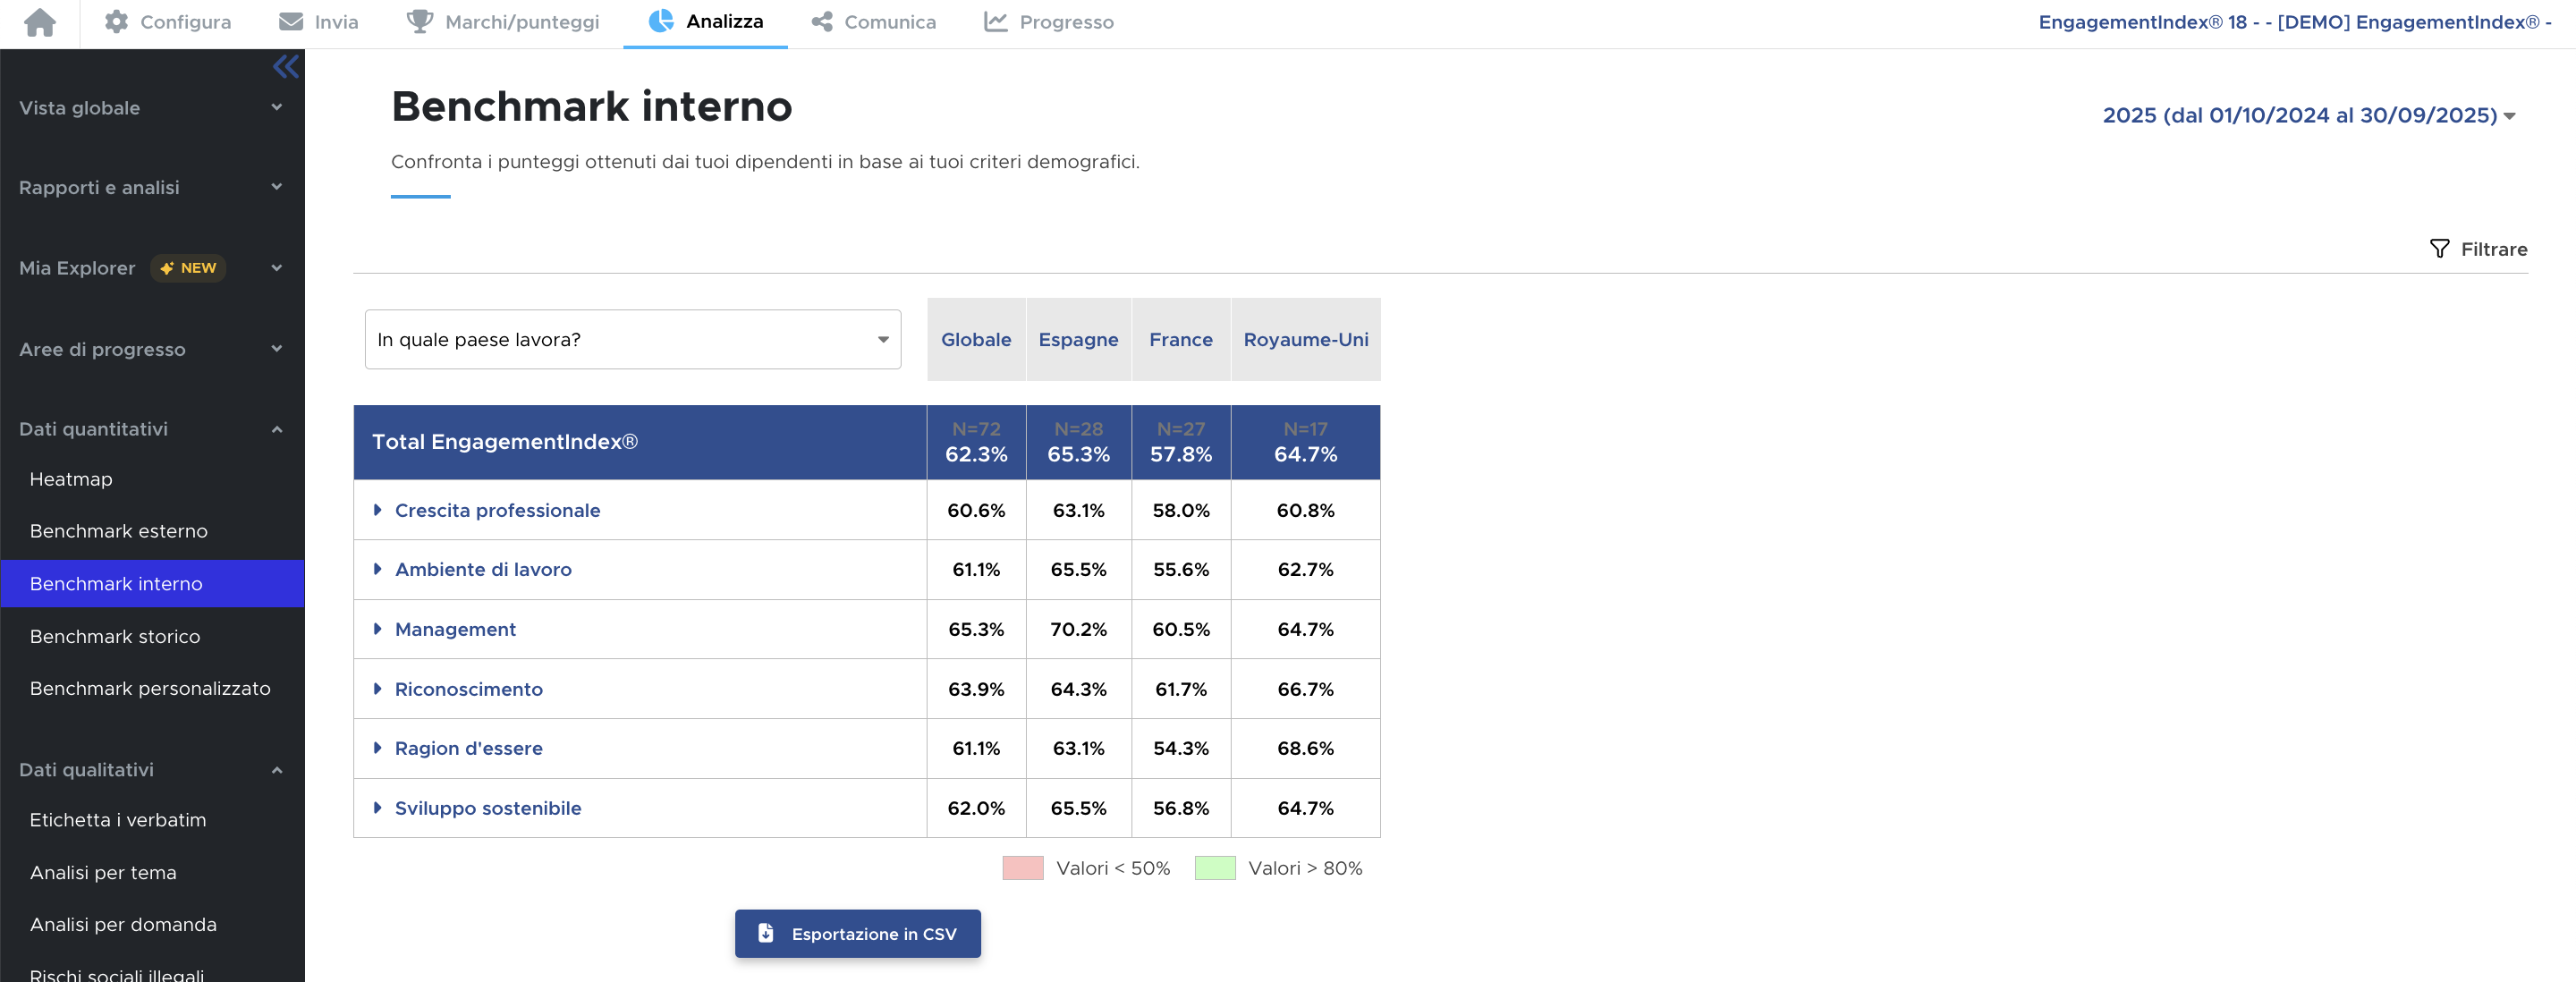Click the Sviluppo sostenibile link
Viewport: 2576px width, 982px height.
(488, 808)
